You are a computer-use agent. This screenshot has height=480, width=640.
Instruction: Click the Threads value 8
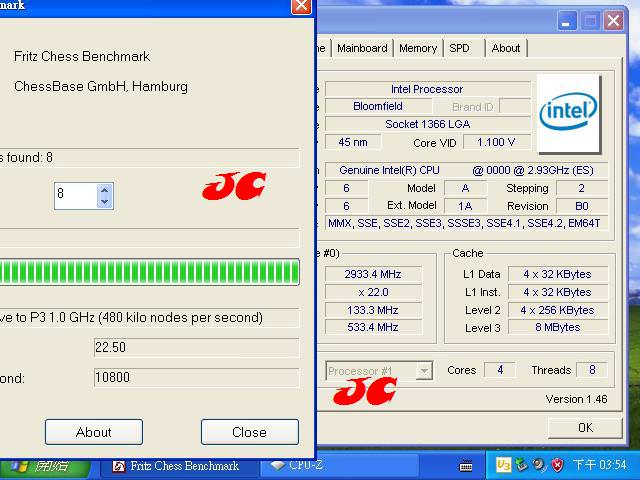[x=592, y=370]
